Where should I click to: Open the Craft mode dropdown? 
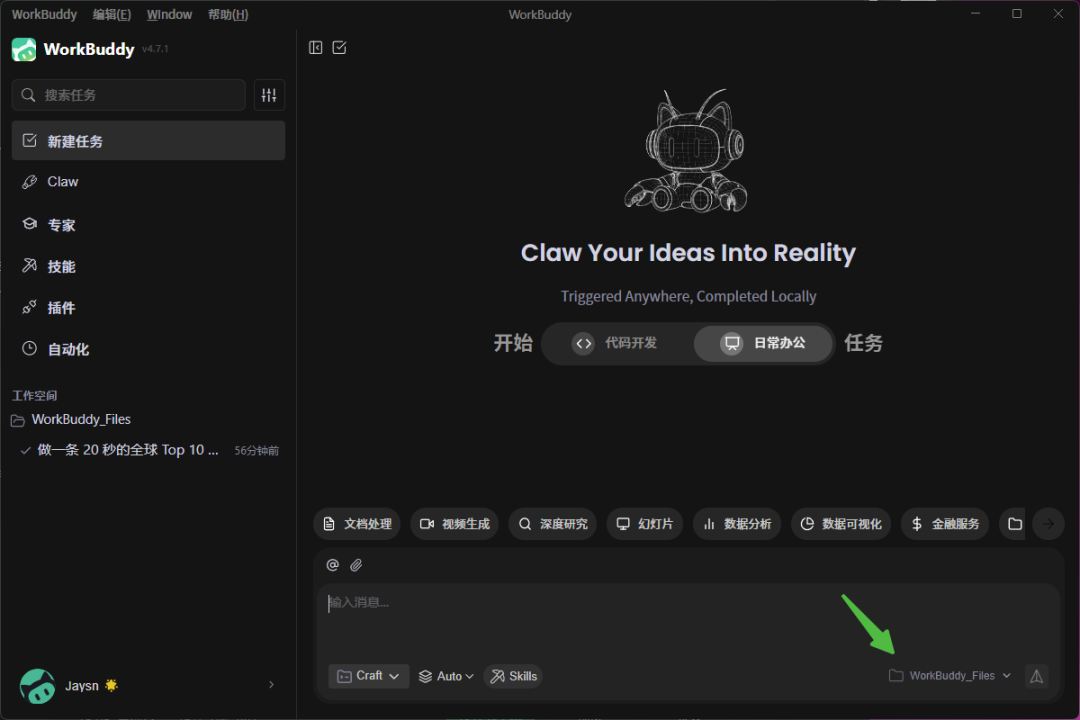pyautogui.click(x=368, y=676)
